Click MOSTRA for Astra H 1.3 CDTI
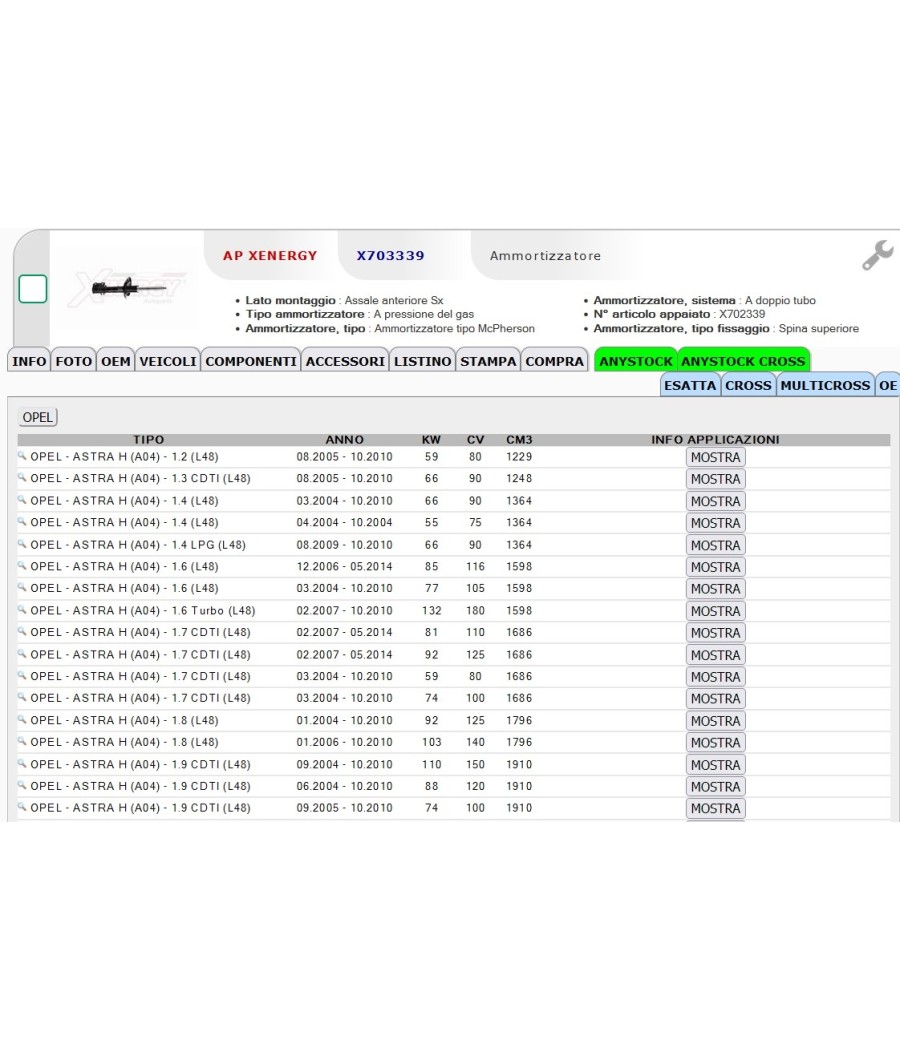Image resolution: width=900 pixels, height=1050 pixels. 716,479
